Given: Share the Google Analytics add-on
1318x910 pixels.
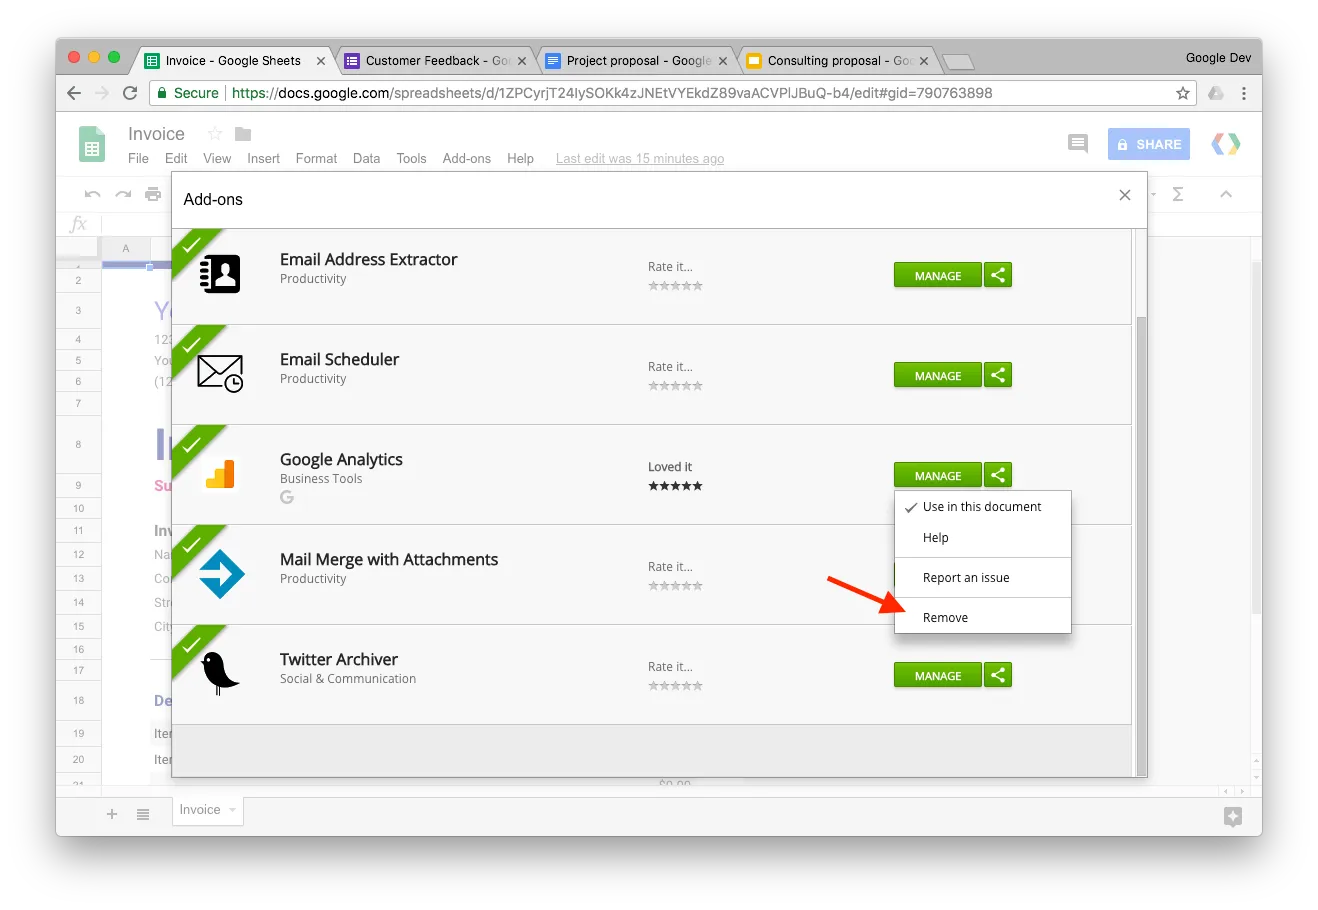Looking at the screenshot, I should (997, 474).
